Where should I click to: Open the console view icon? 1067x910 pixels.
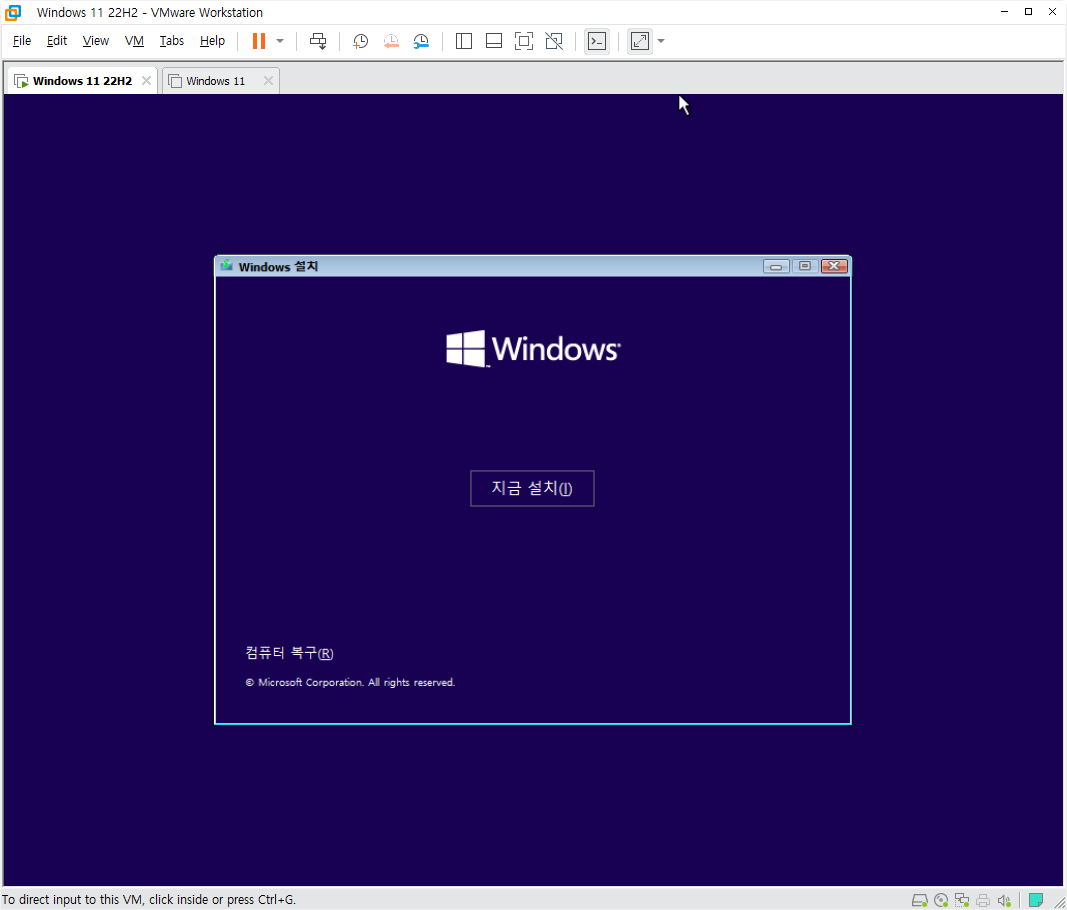[597, 41]
